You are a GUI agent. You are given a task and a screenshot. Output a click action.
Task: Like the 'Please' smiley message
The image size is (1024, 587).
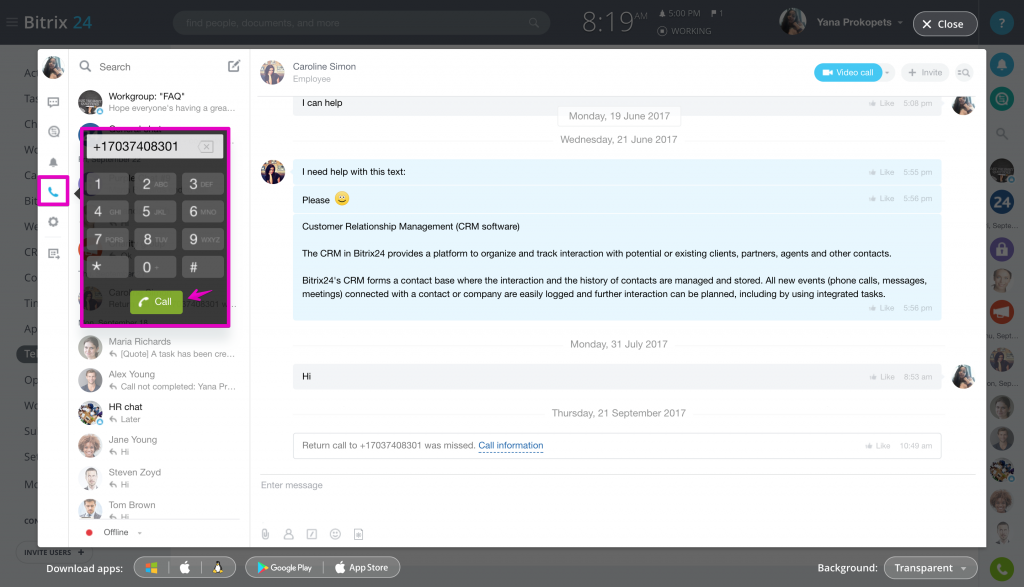(881, 198)
